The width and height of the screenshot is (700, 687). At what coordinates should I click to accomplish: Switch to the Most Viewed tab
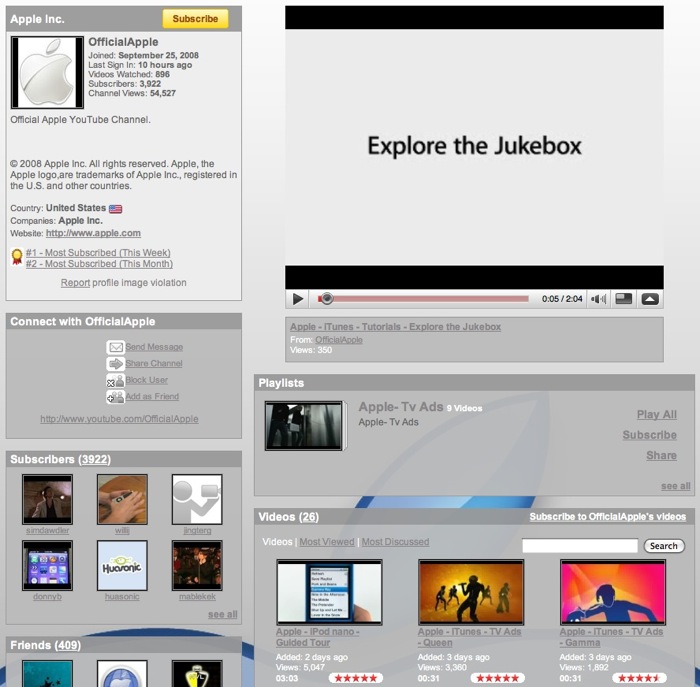point(327,541)
